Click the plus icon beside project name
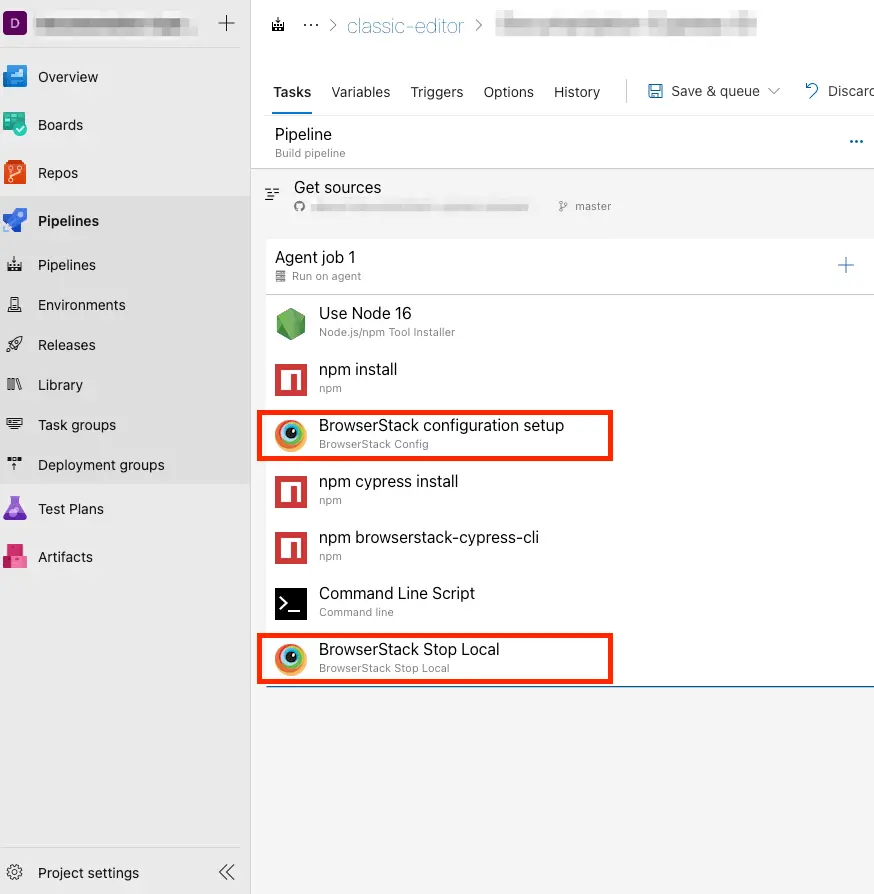The height and width of the screenshot is (894, 874). click(227, 23)
